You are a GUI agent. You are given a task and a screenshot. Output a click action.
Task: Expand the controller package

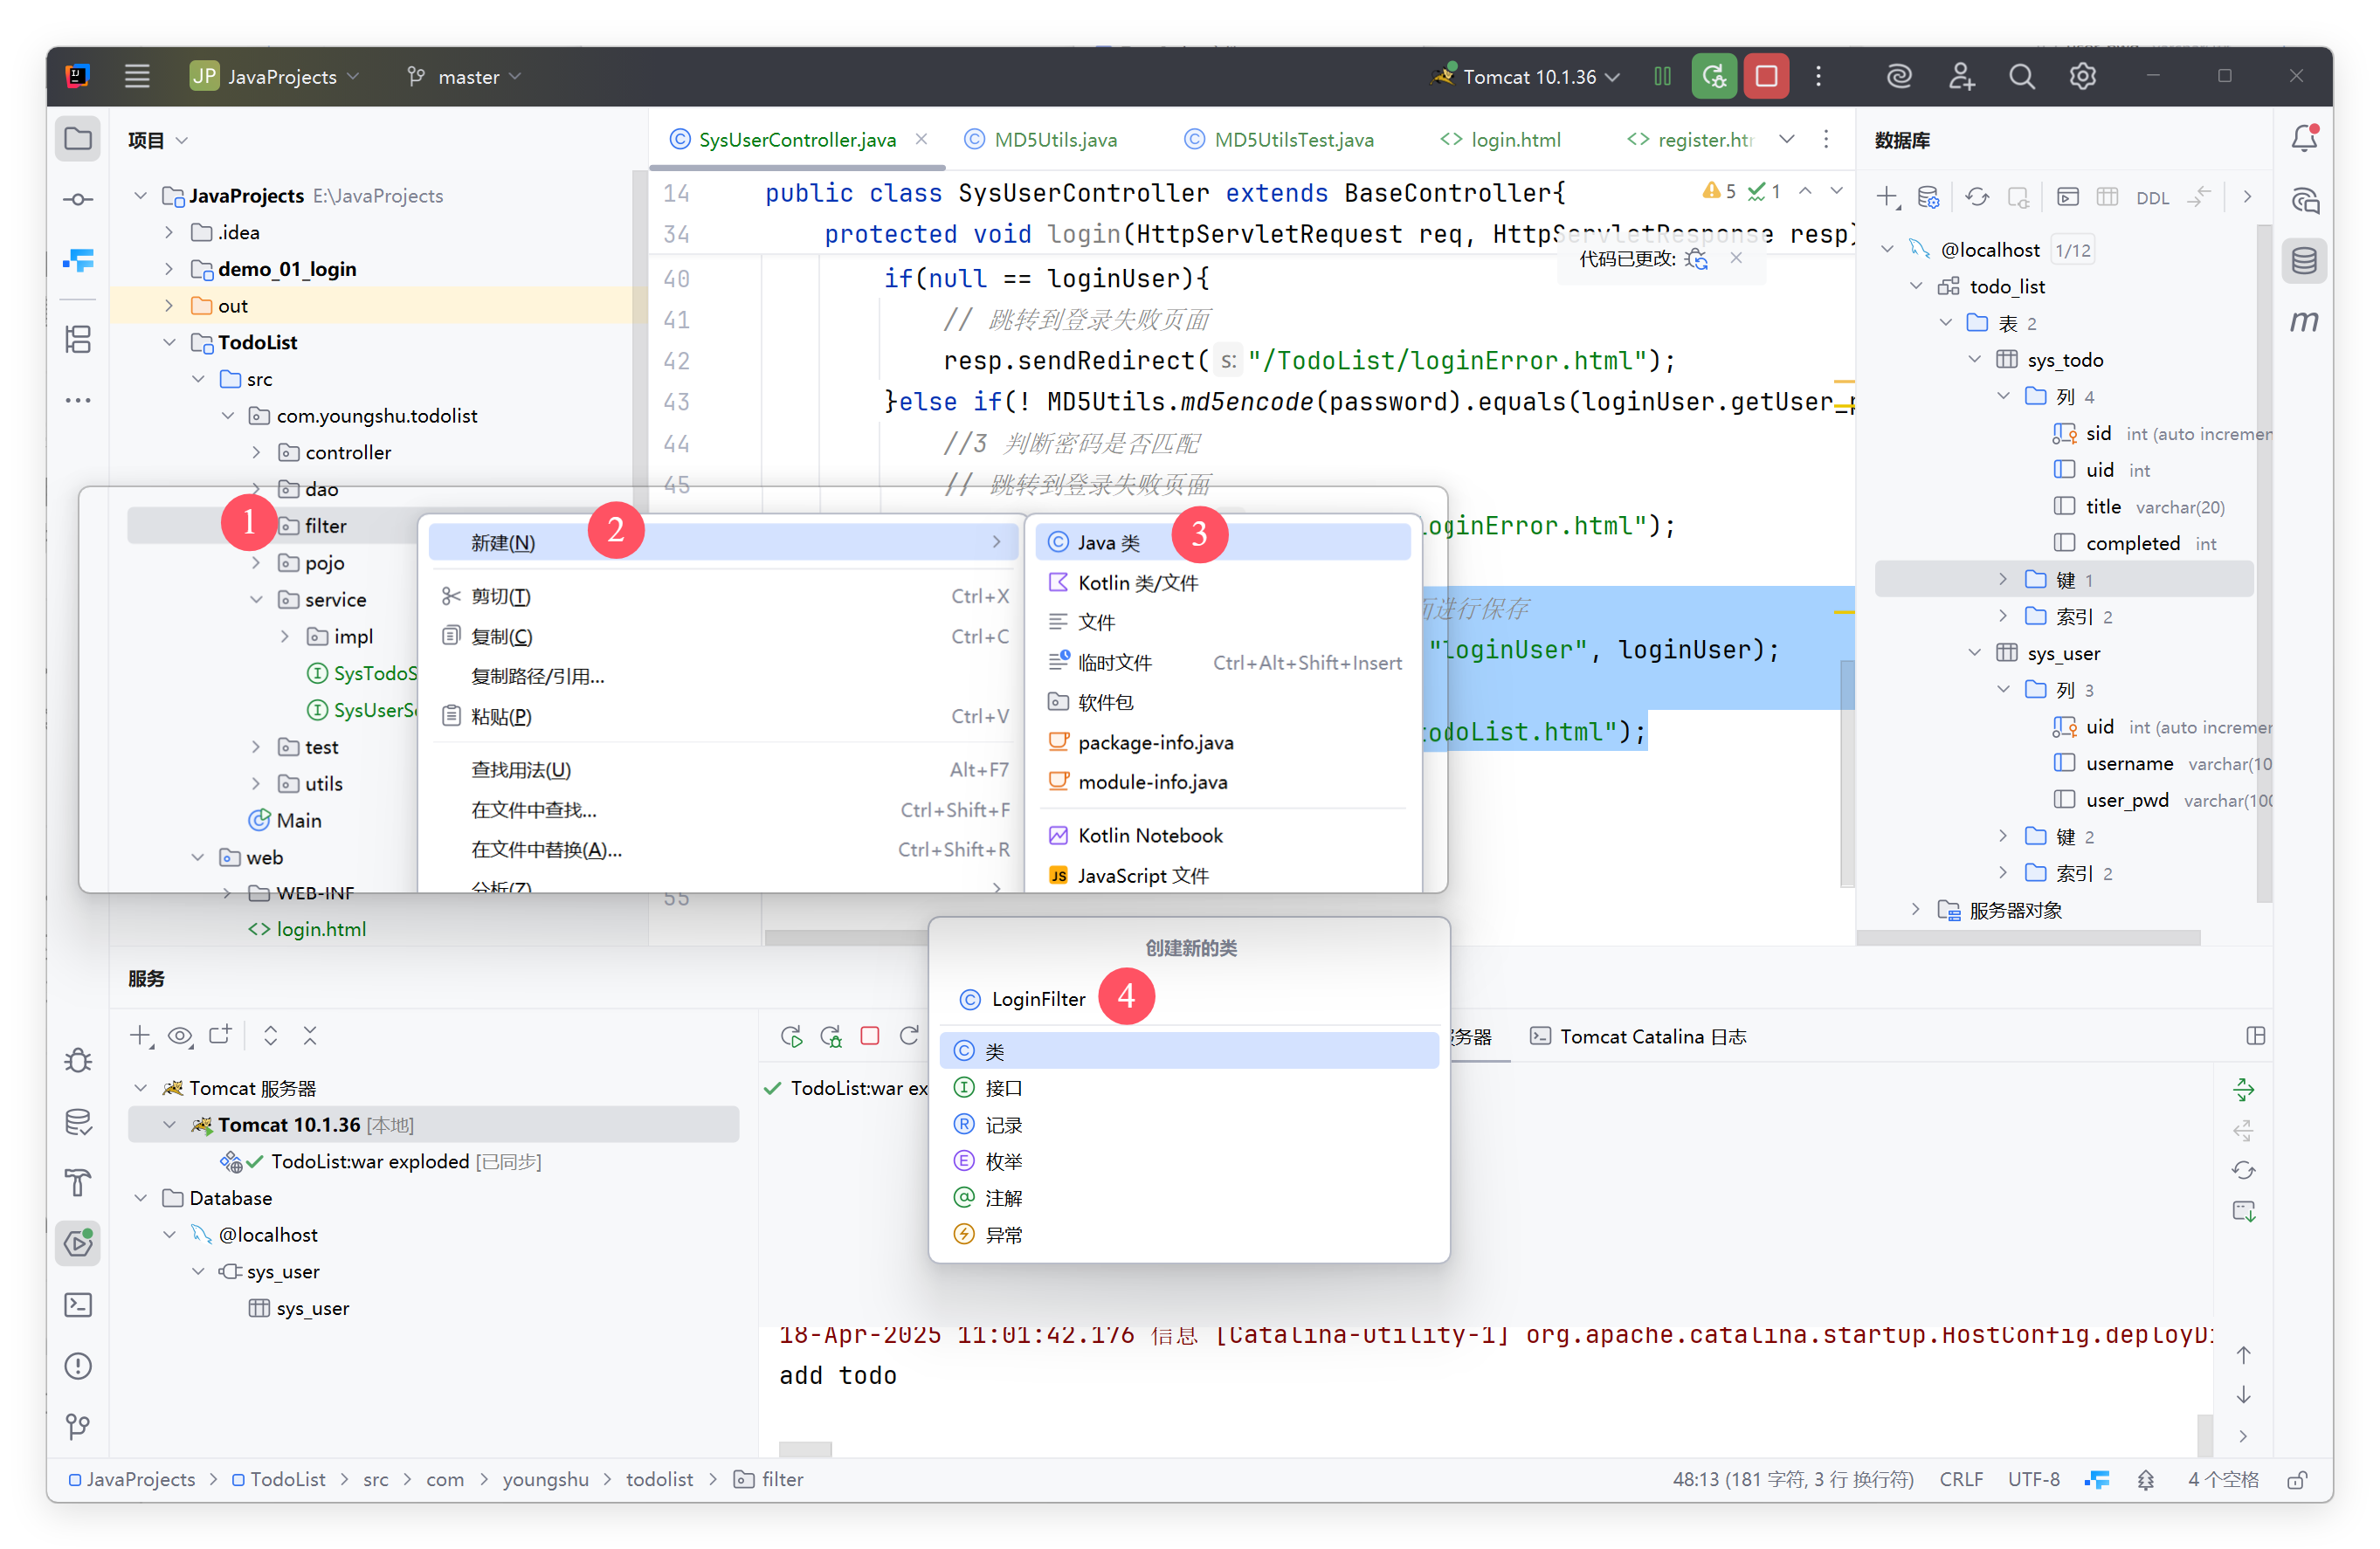pos(256,452)
